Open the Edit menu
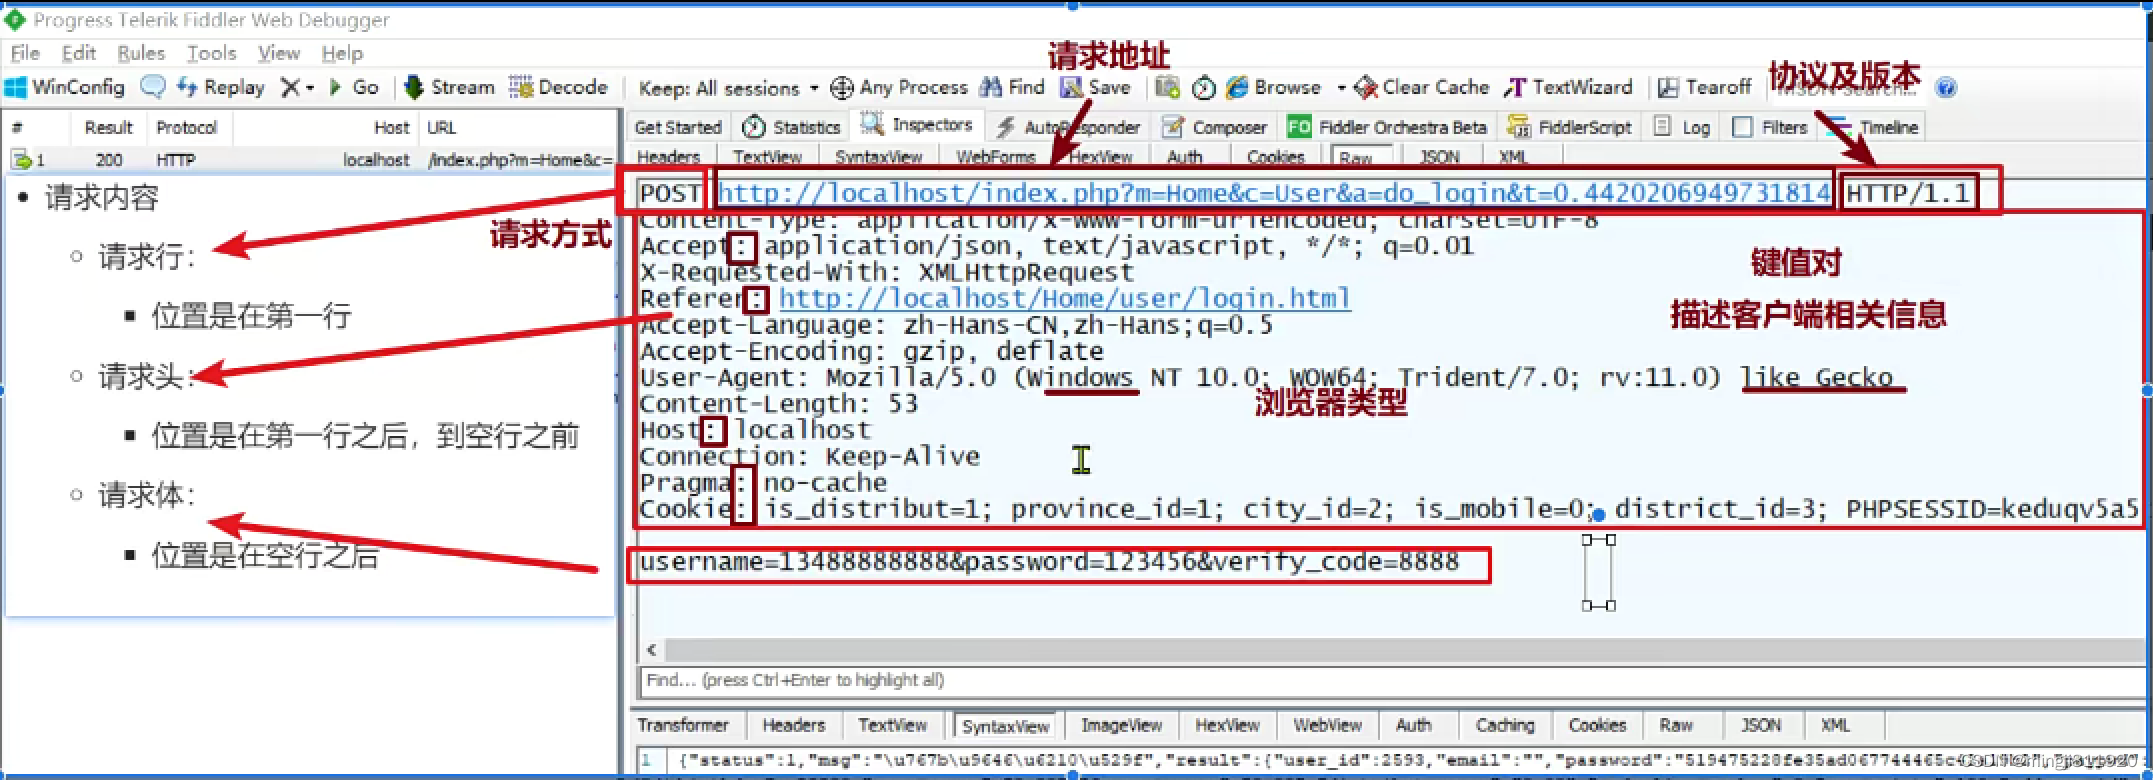The image size is (2153, 780). click(x=79, y=53)
